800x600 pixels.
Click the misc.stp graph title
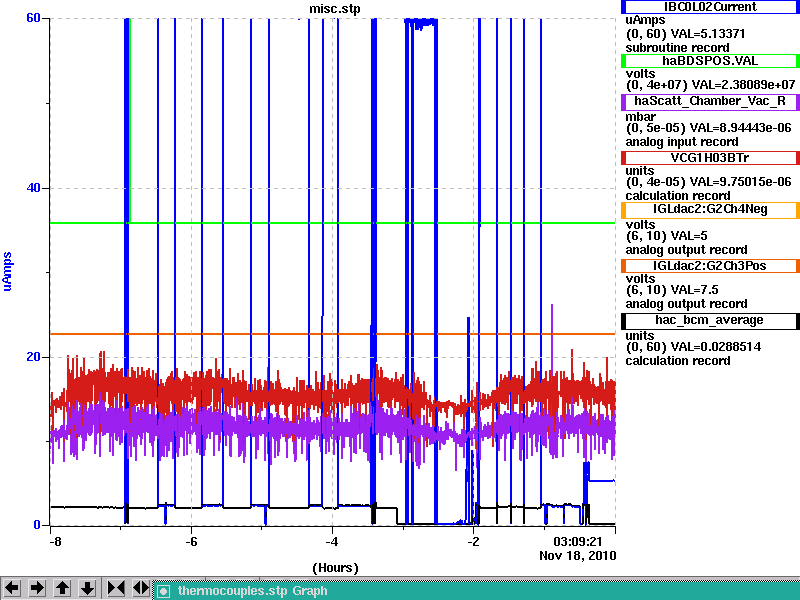[x=335, y=9]
